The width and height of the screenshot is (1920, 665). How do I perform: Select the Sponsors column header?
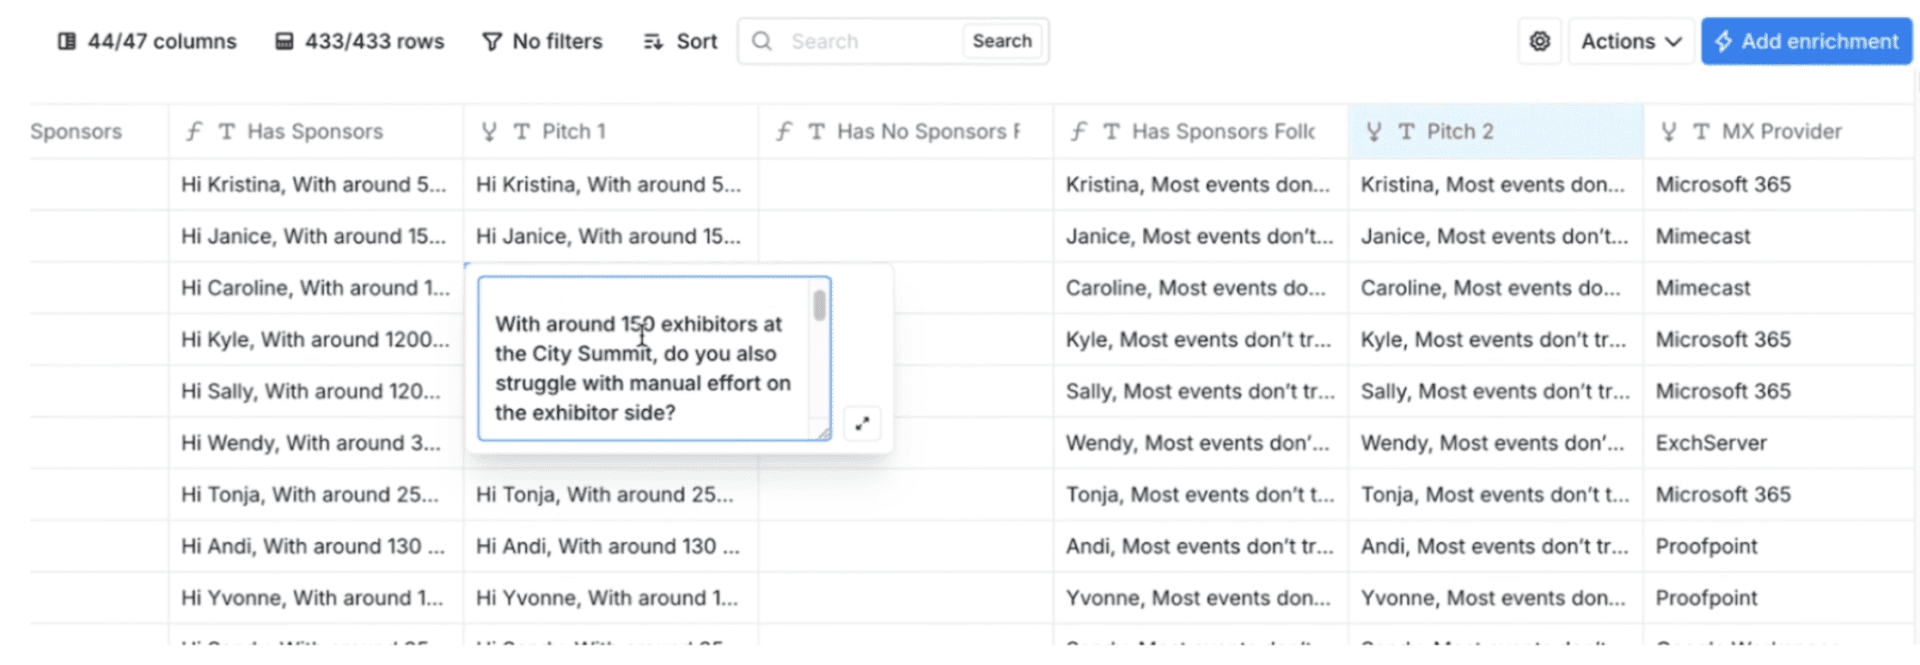tap(99, 131)
